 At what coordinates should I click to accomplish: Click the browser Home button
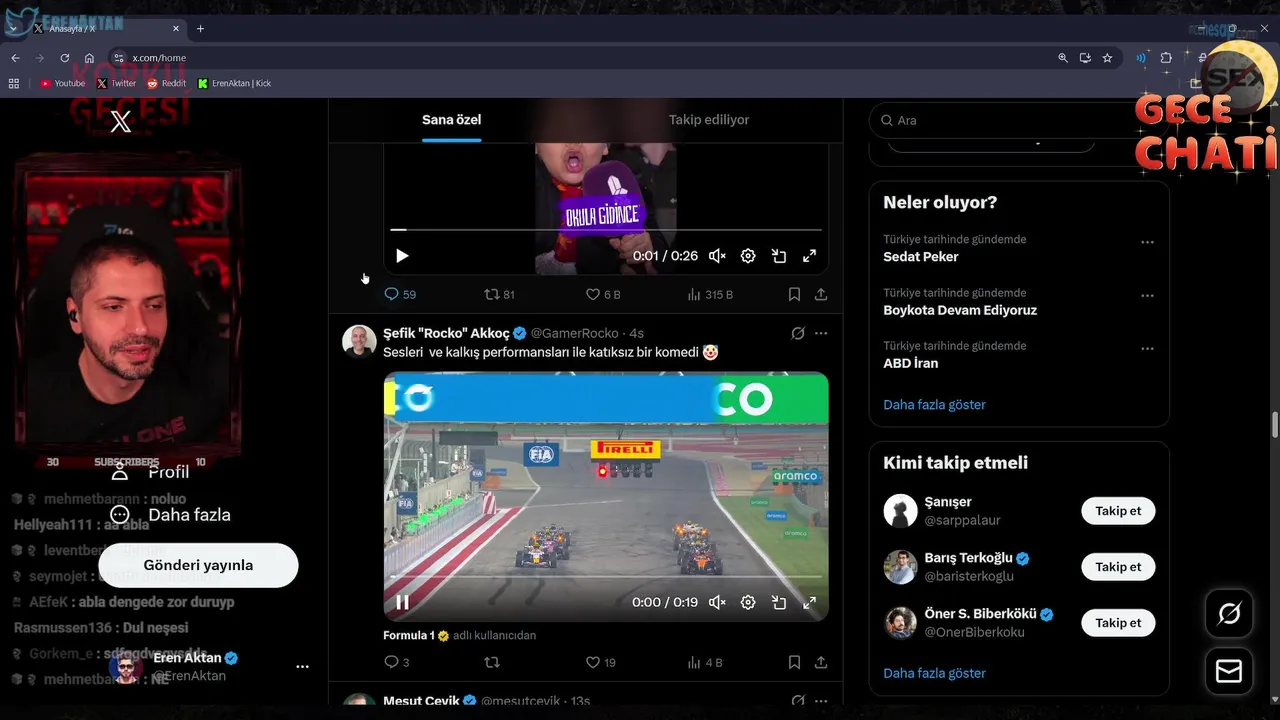89,58
